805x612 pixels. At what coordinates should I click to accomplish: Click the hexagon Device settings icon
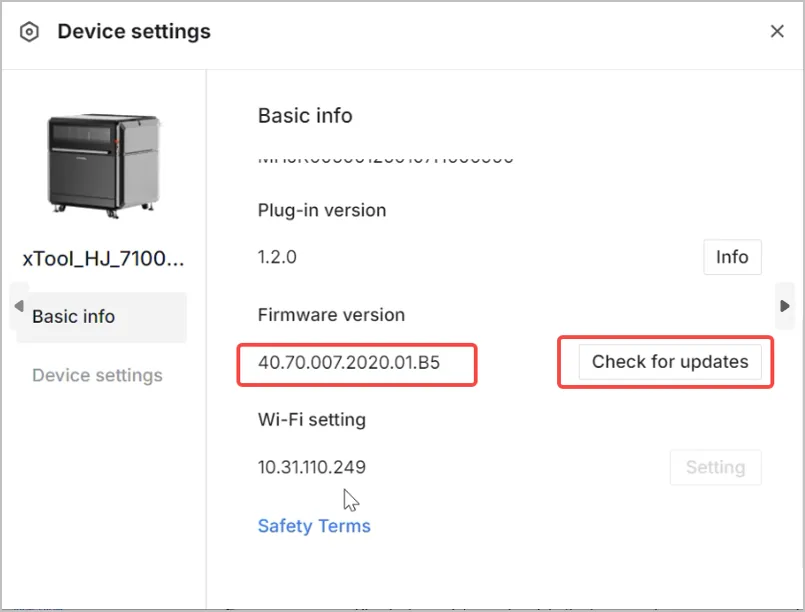click(x=29, y=32)
